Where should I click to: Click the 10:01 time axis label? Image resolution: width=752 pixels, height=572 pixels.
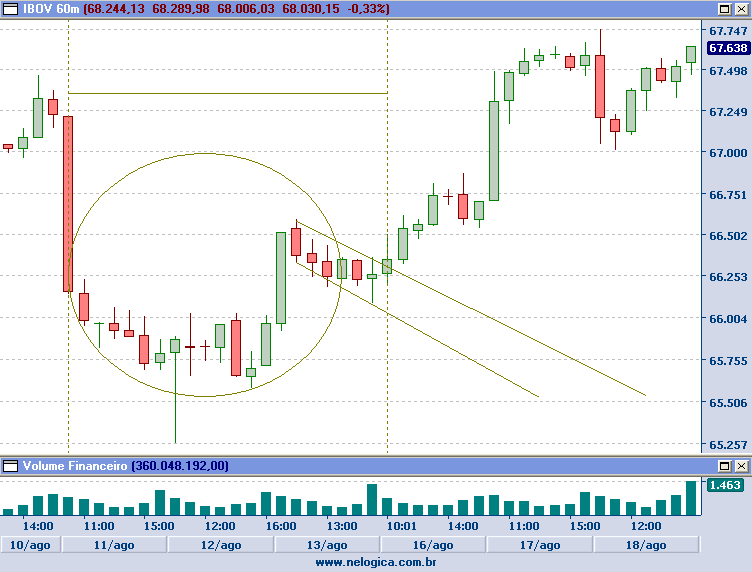[x=401, y=526]
